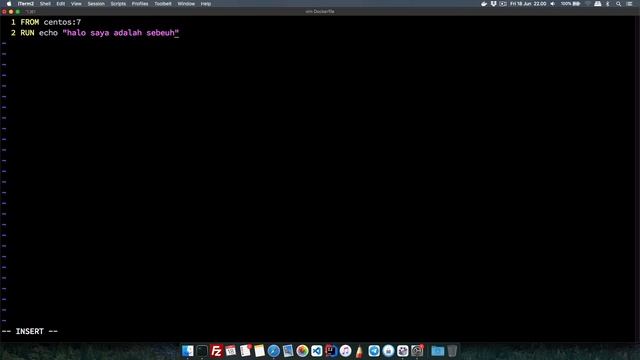Click line number 1 in vim
The image size is (640, 360).
[13, 22]
